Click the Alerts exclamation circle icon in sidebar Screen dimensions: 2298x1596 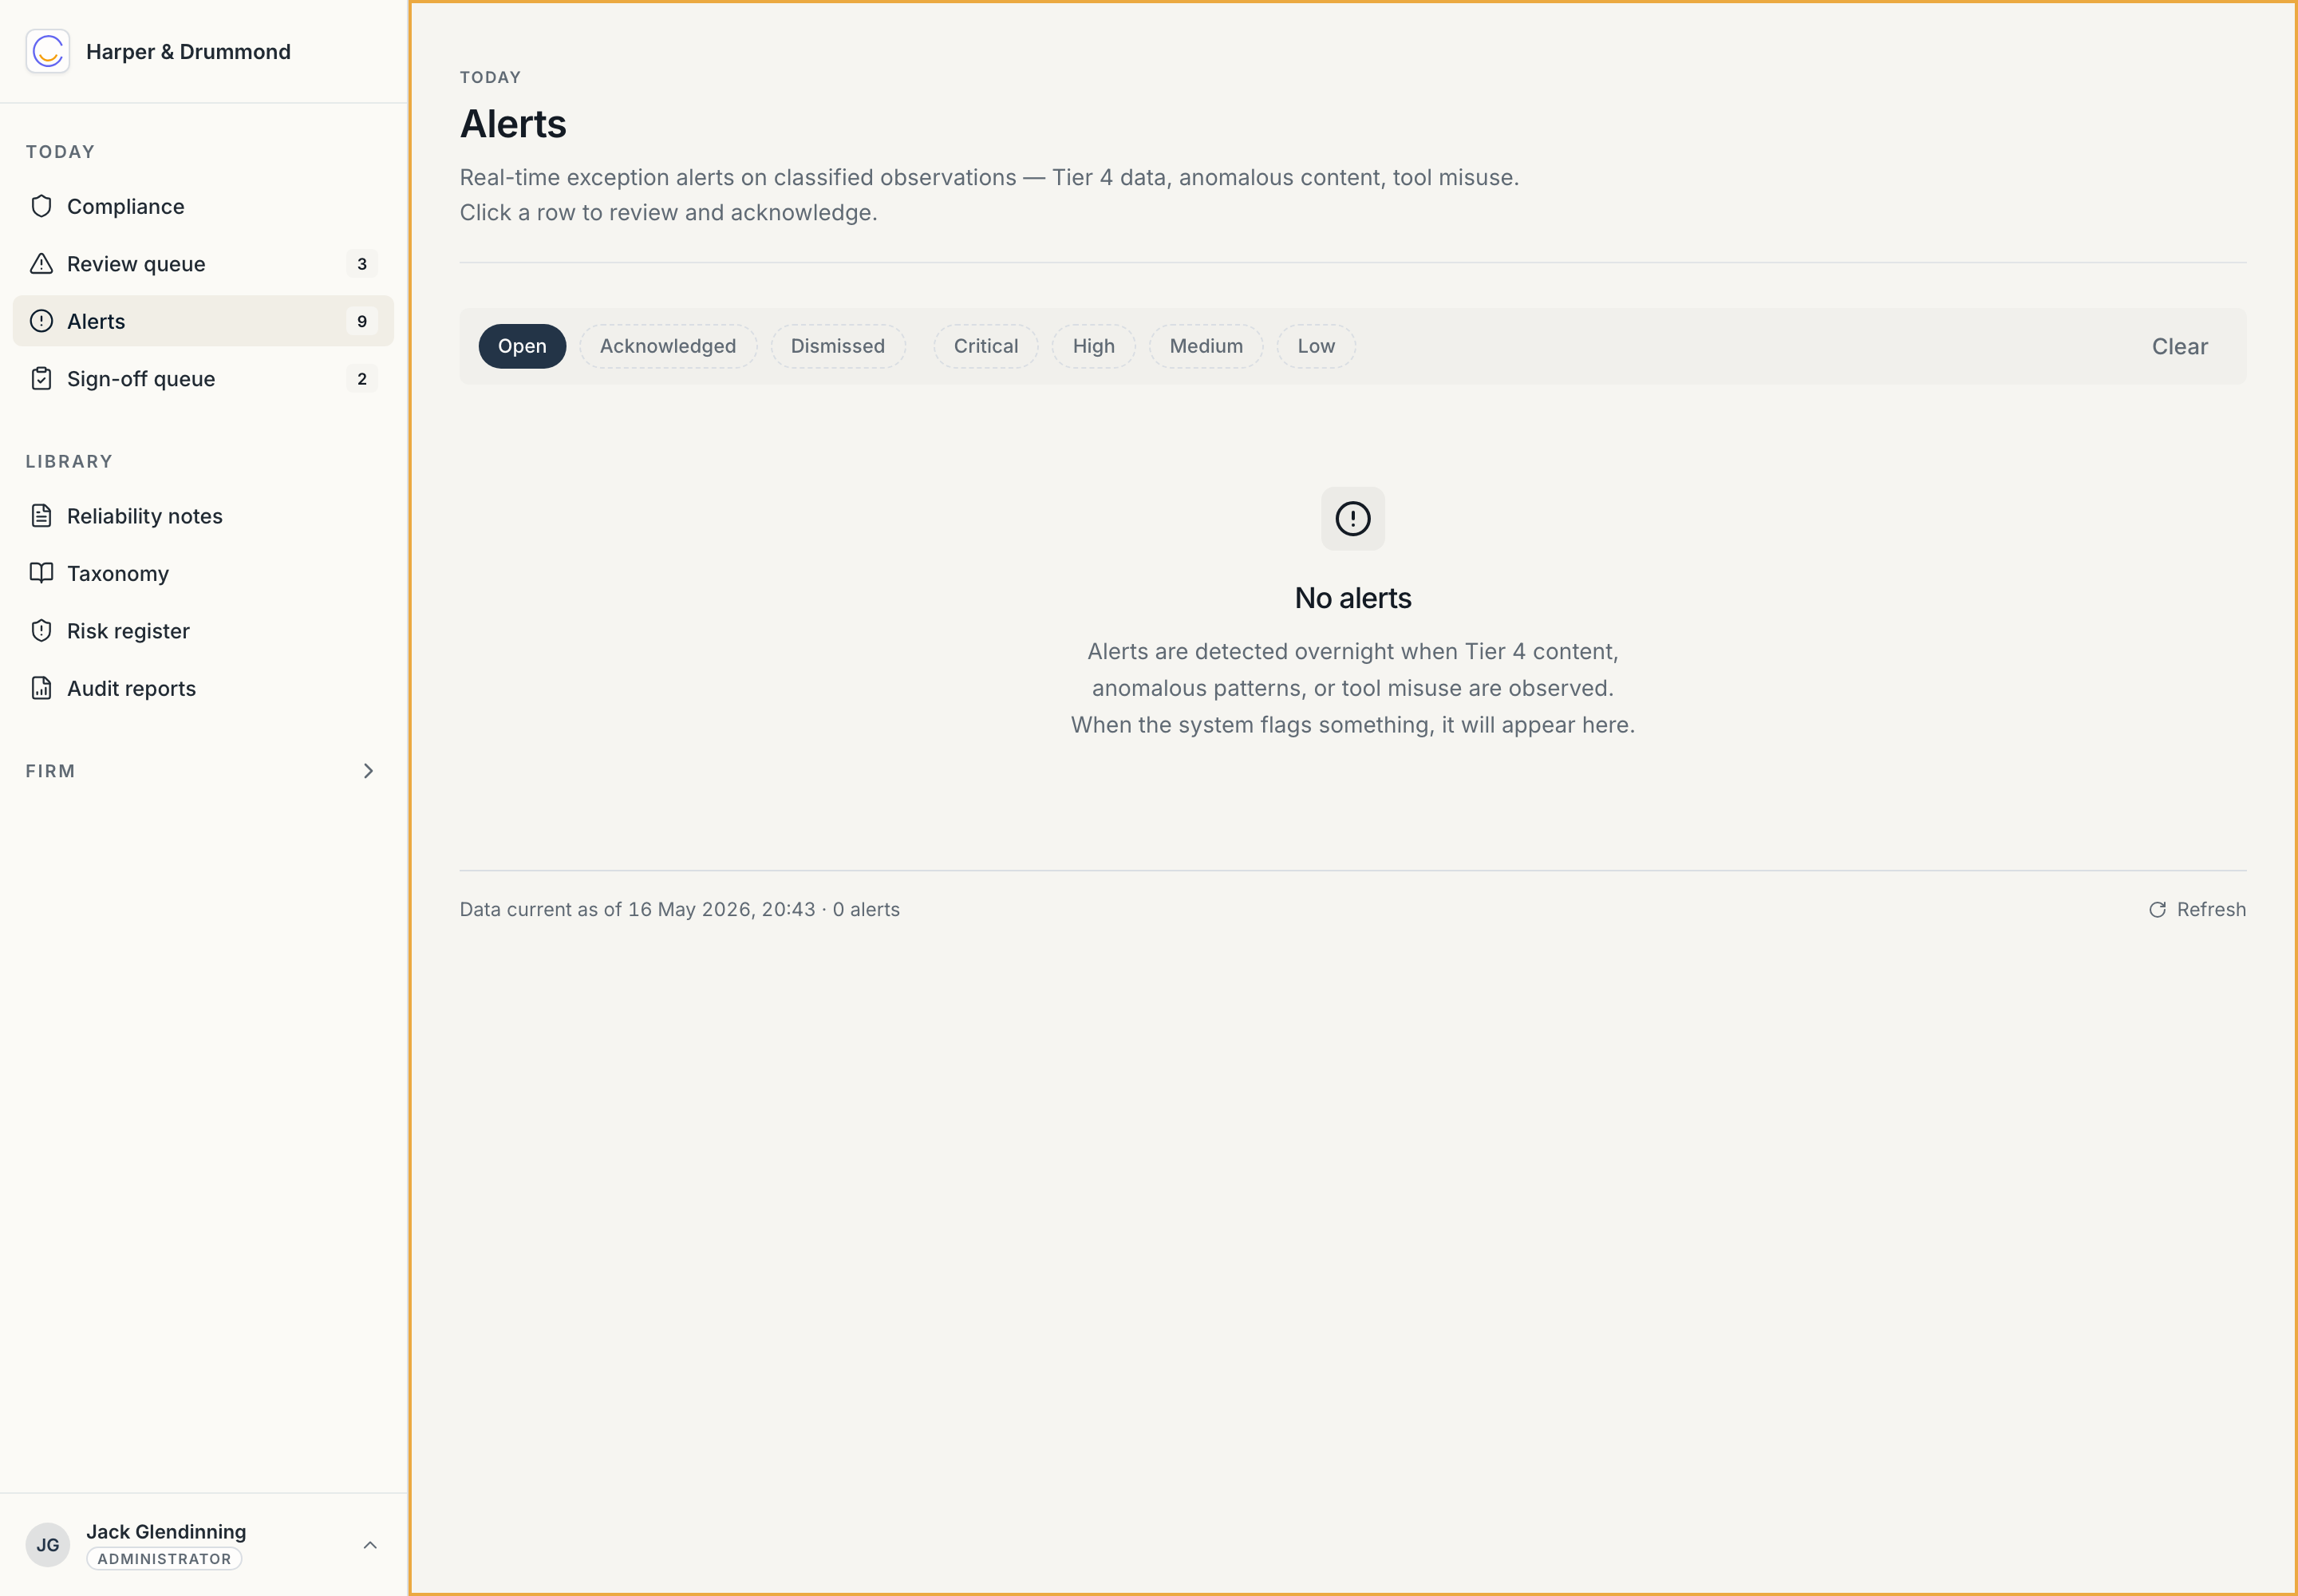coord(41,321)
